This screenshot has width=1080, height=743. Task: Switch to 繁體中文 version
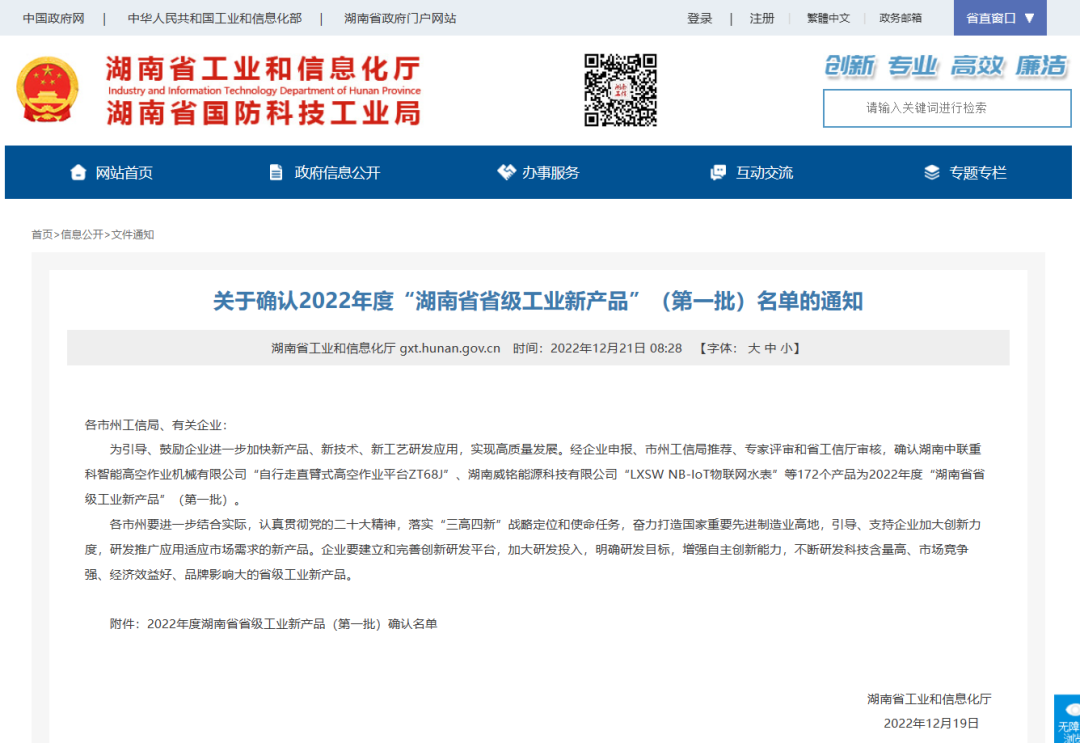pos(828,18)
